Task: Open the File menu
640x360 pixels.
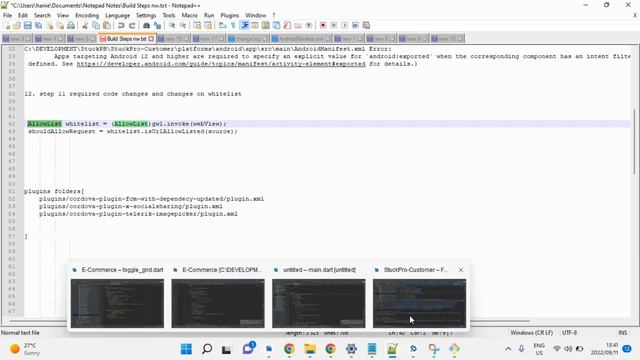Action: (7, 15)
